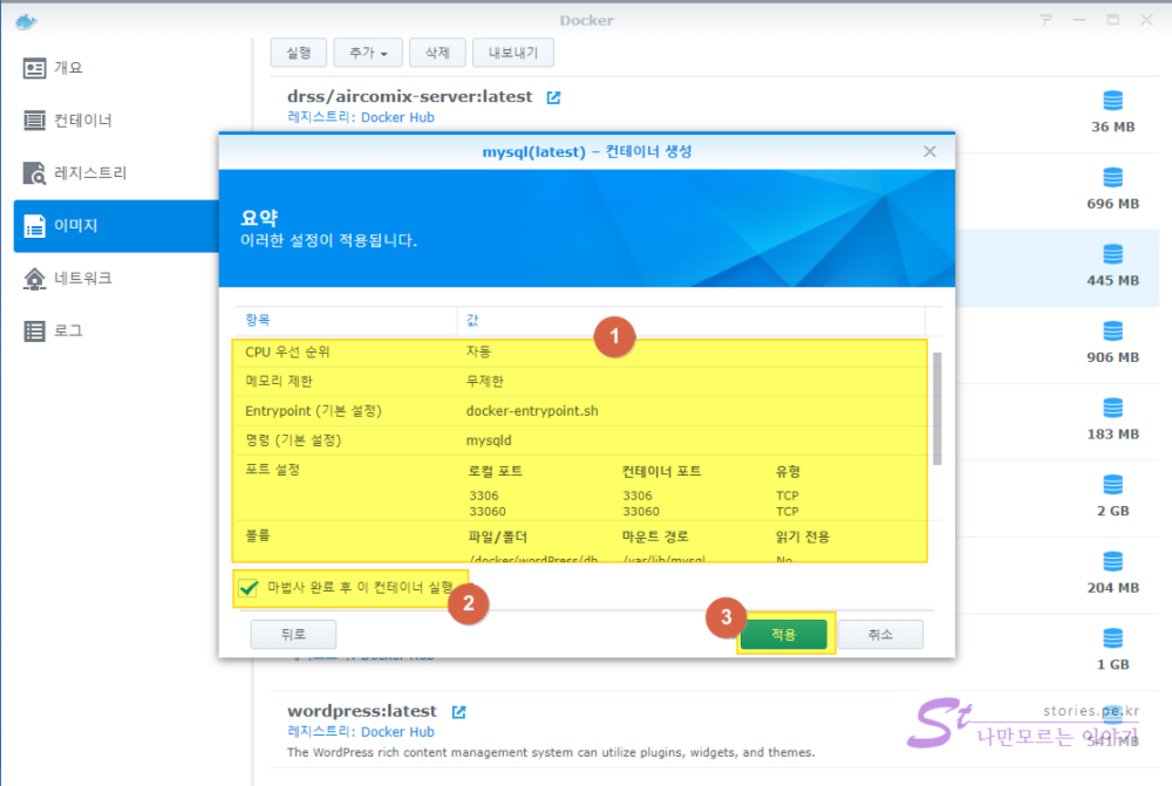
Task: Click the 레지스트리 registry search icon
Action: [x=35, y=173]
